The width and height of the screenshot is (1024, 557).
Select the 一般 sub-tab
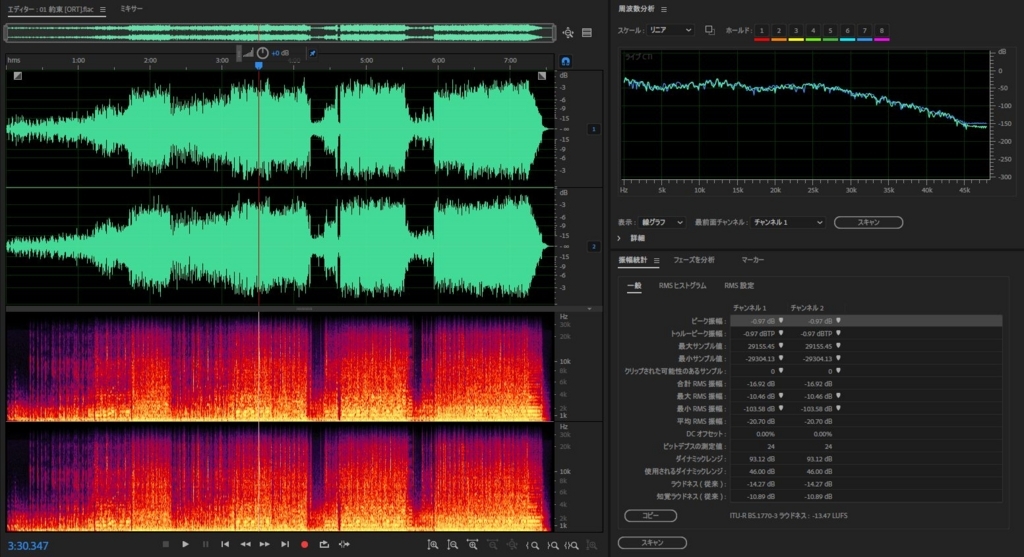pos(634,286)
